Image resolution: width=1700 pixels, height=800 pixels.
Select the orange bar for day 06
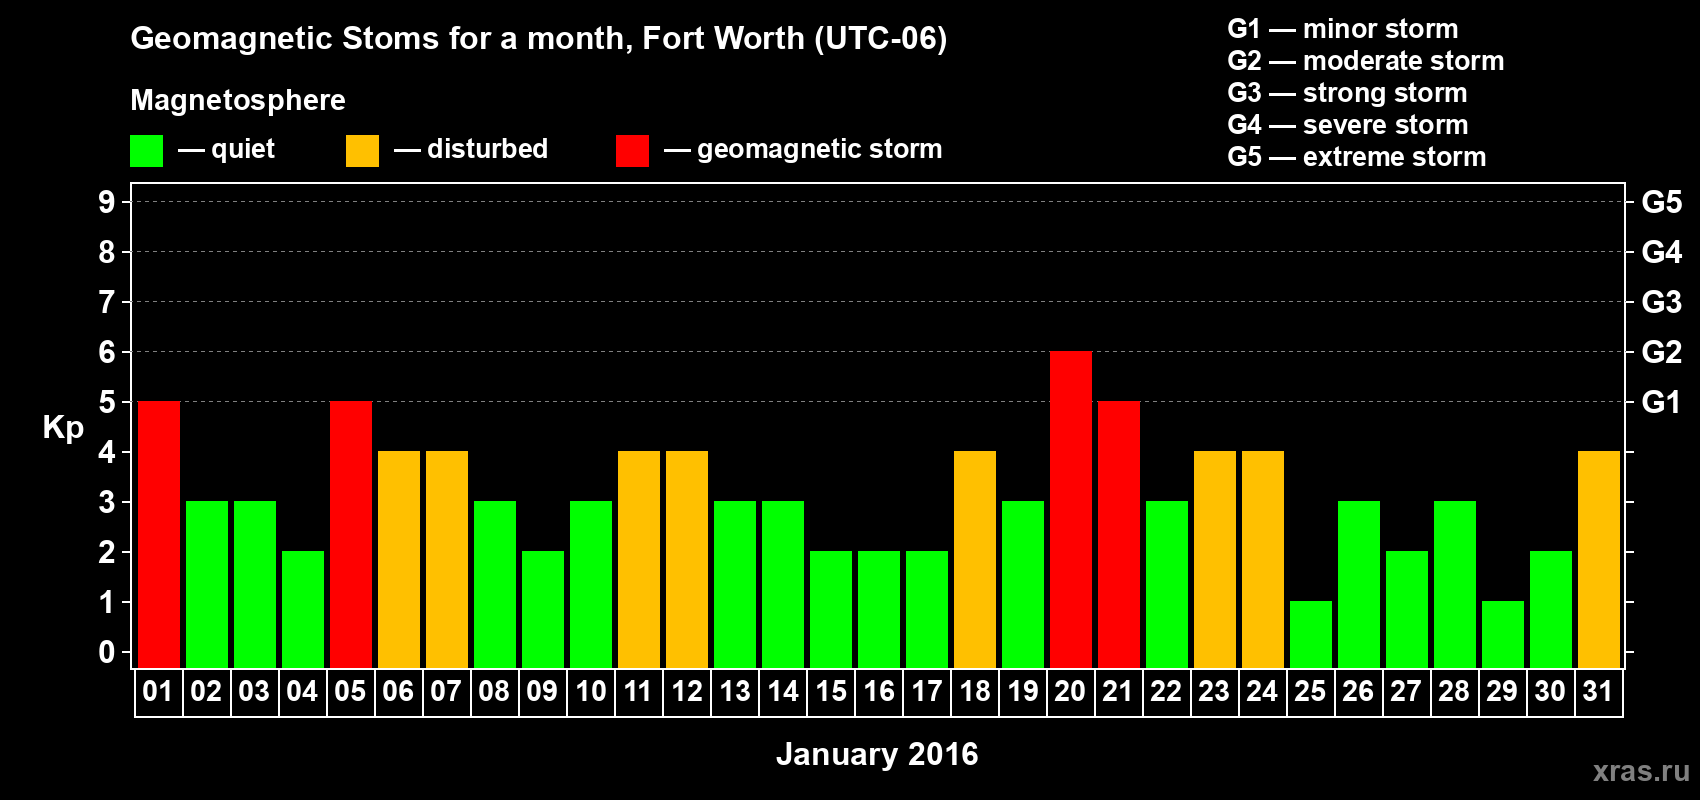coord(399,560)
